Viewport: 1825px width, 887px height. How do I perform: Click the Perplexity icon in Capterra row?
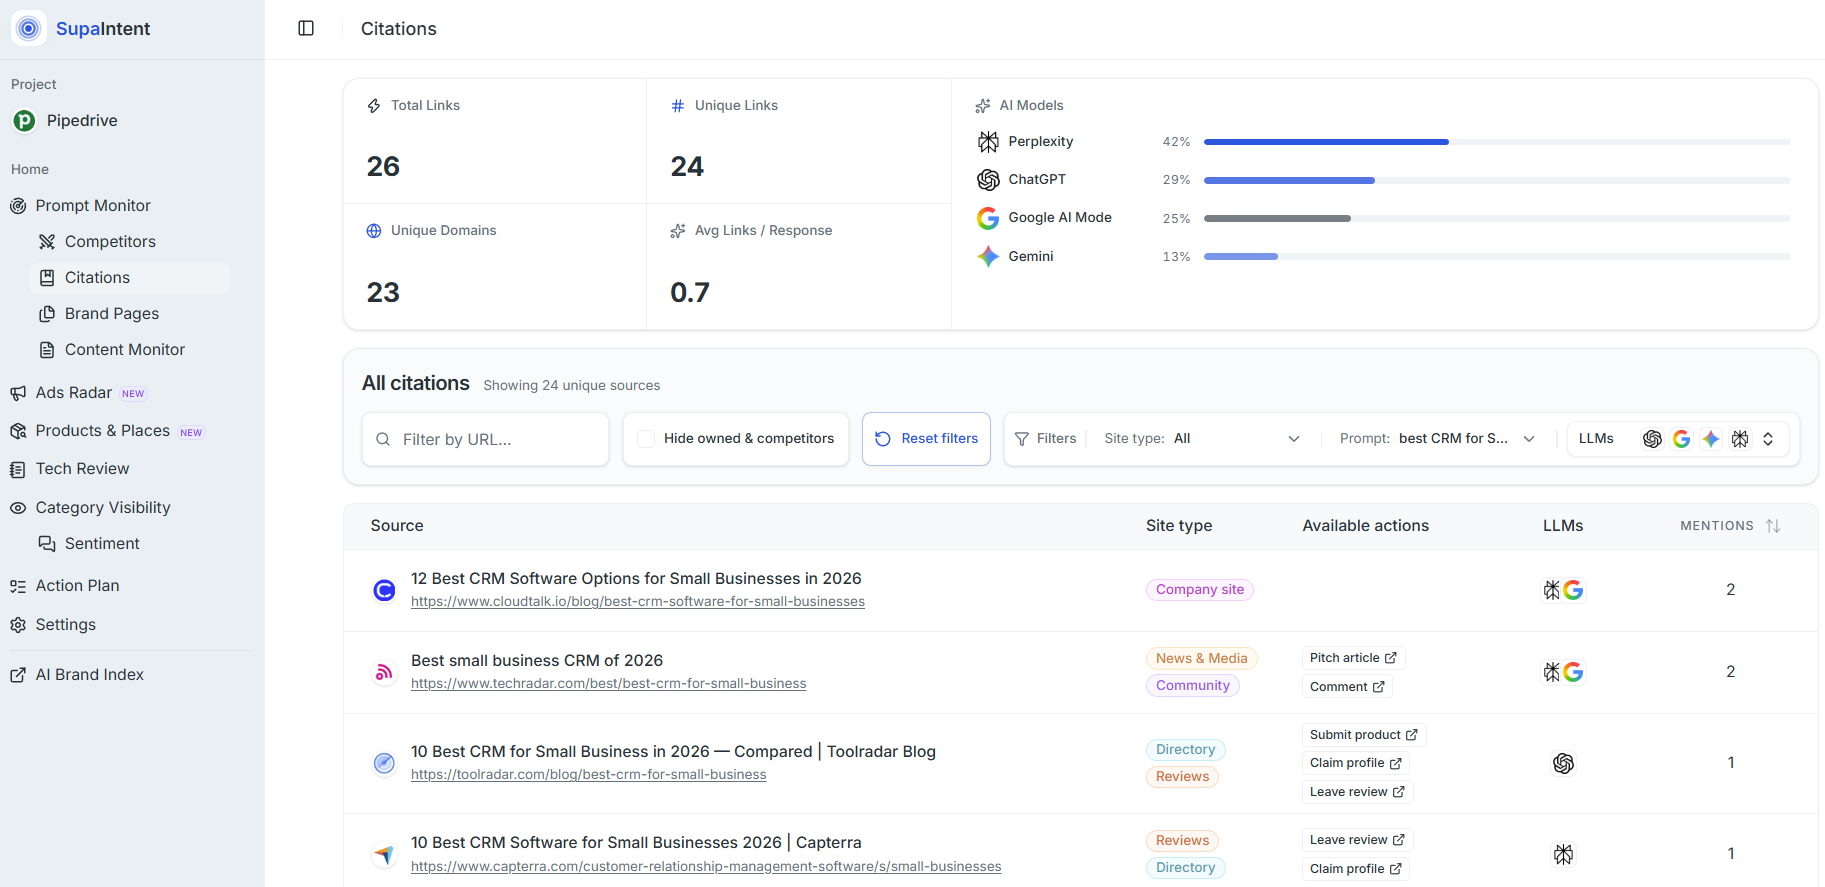coord(1563,854)
